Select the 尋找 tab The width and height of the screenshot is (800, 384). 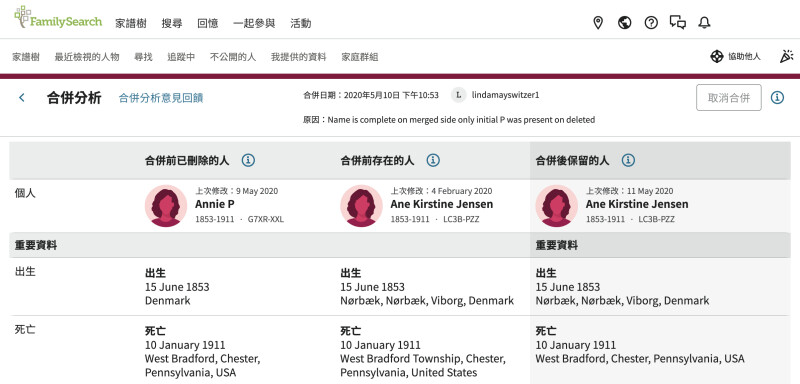click(143, 57)
